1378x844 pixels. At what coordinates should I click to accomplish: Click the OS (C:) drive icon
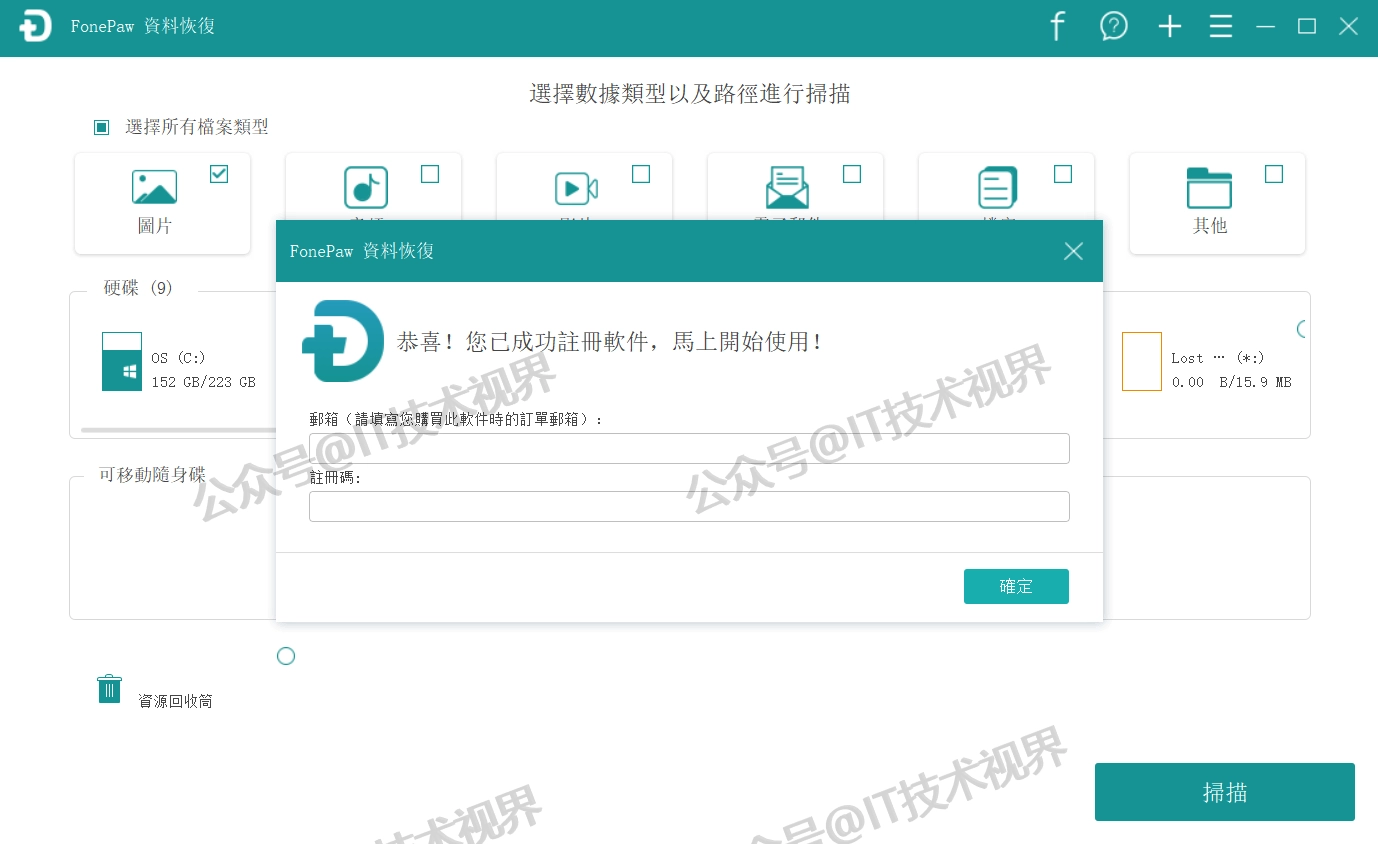click(x=122, y=361)
